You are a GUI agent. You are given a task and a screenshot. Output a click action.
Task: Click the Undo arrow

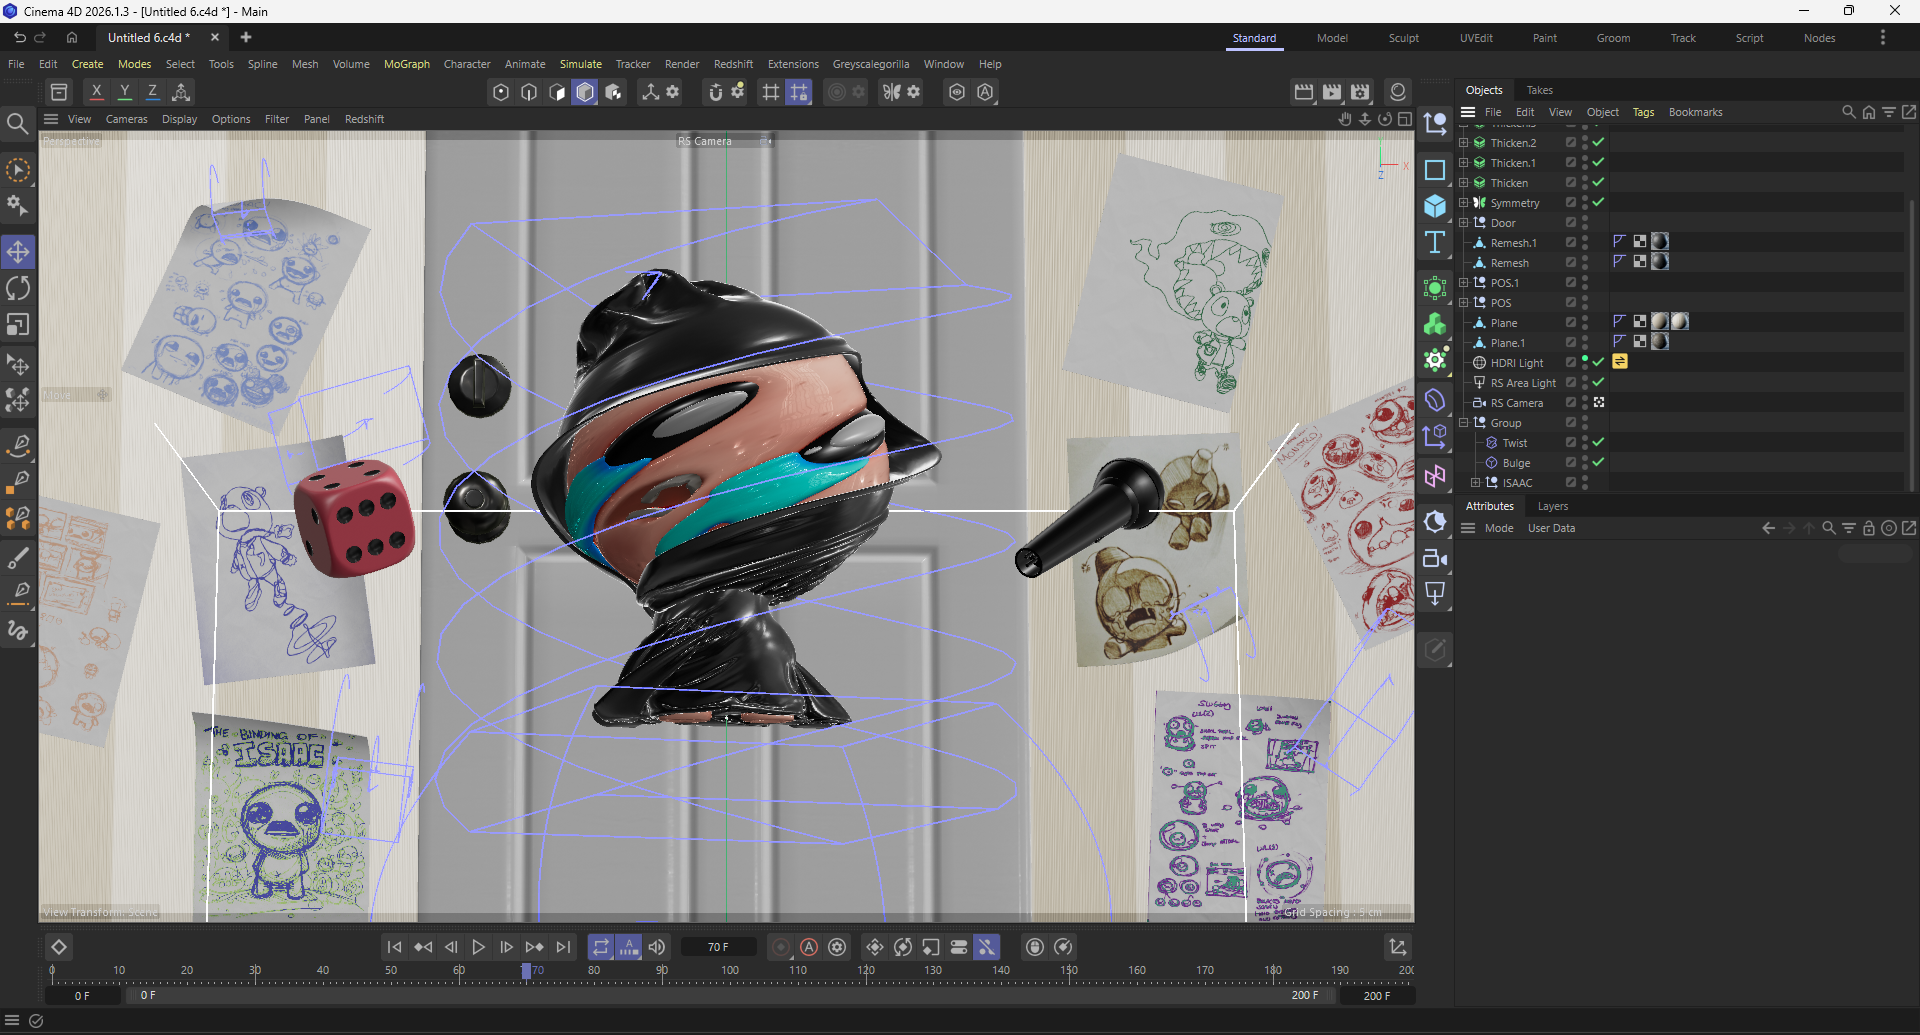pos(19,37)
